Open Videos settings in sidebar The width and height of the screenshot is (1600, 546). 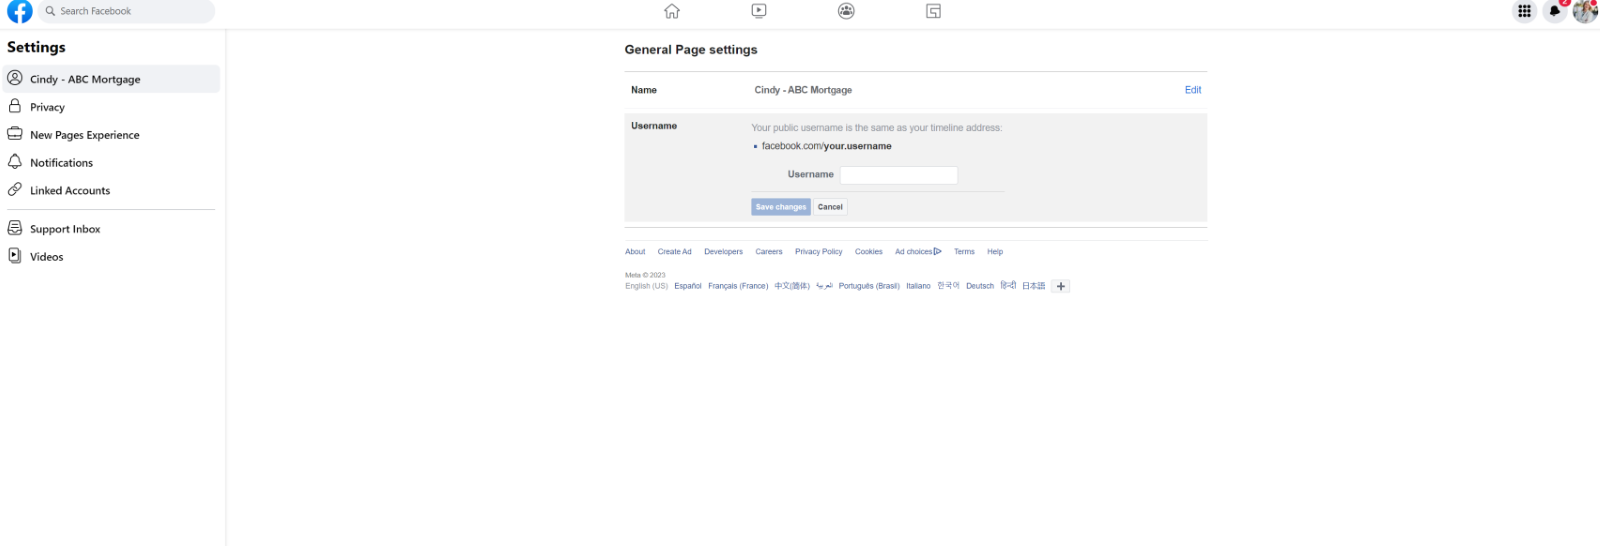coord(46,257)
